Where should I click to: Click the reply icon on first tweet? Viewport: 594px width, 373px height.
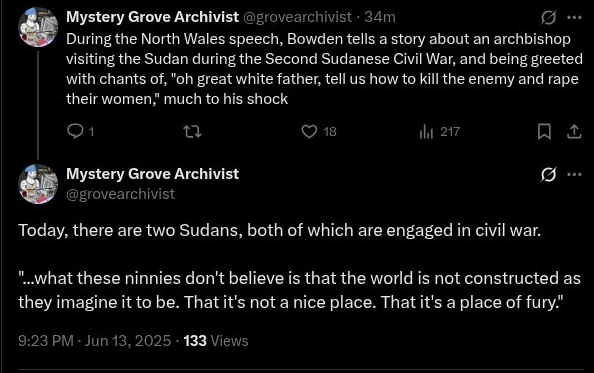(x=75, y=131)
